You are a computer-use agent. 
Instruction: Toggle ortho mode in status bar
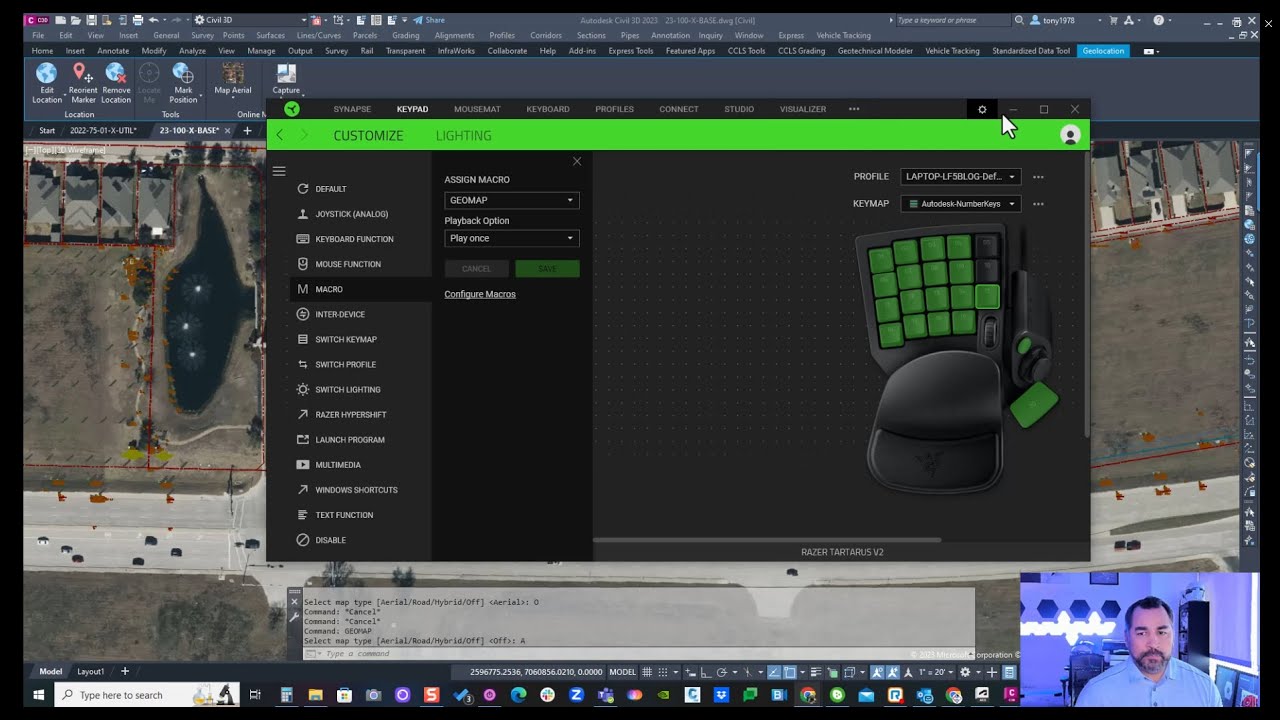click(706, 672)
